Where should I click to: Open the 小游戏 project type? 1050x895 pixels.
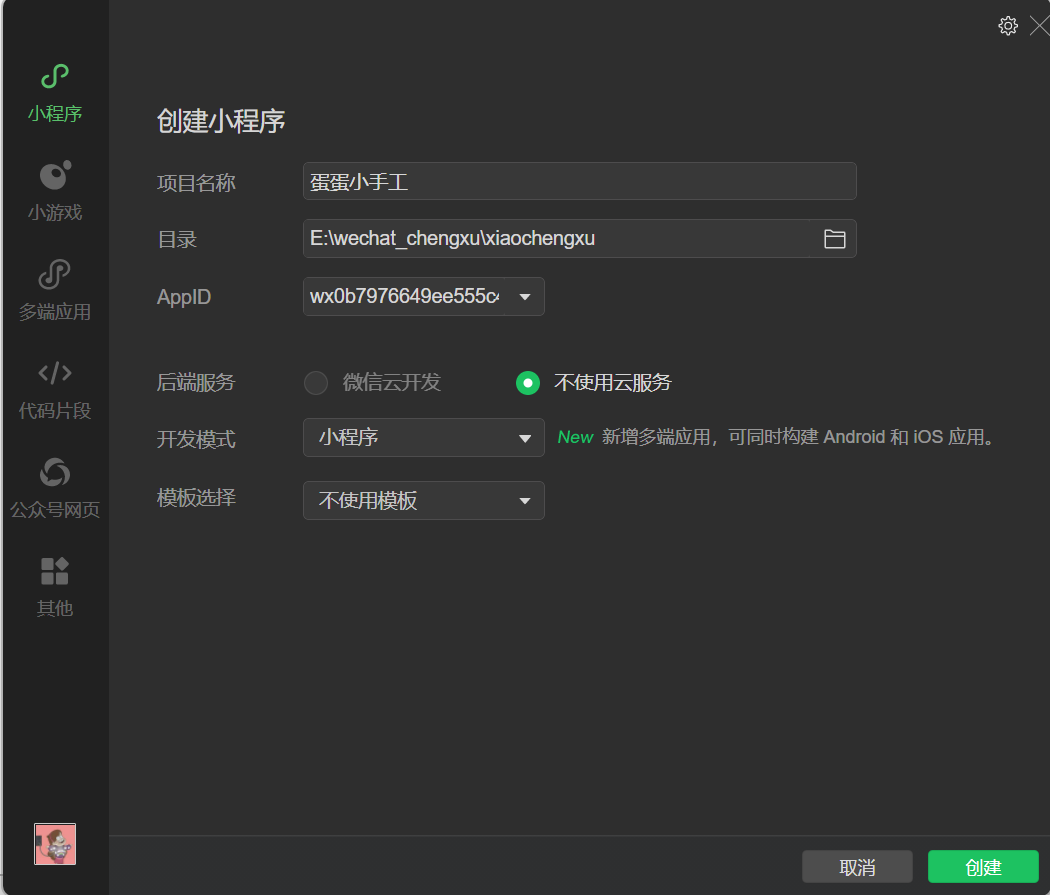click(55, 191)
